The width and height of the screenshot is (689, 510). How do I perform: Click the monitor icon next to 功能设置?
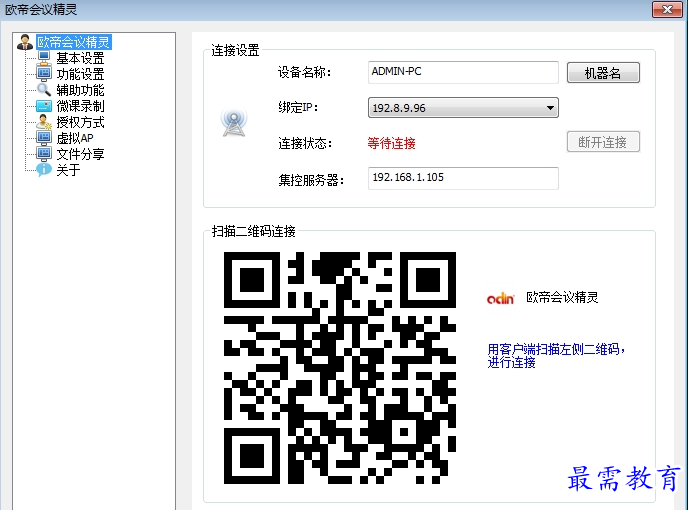coord(44,74)
